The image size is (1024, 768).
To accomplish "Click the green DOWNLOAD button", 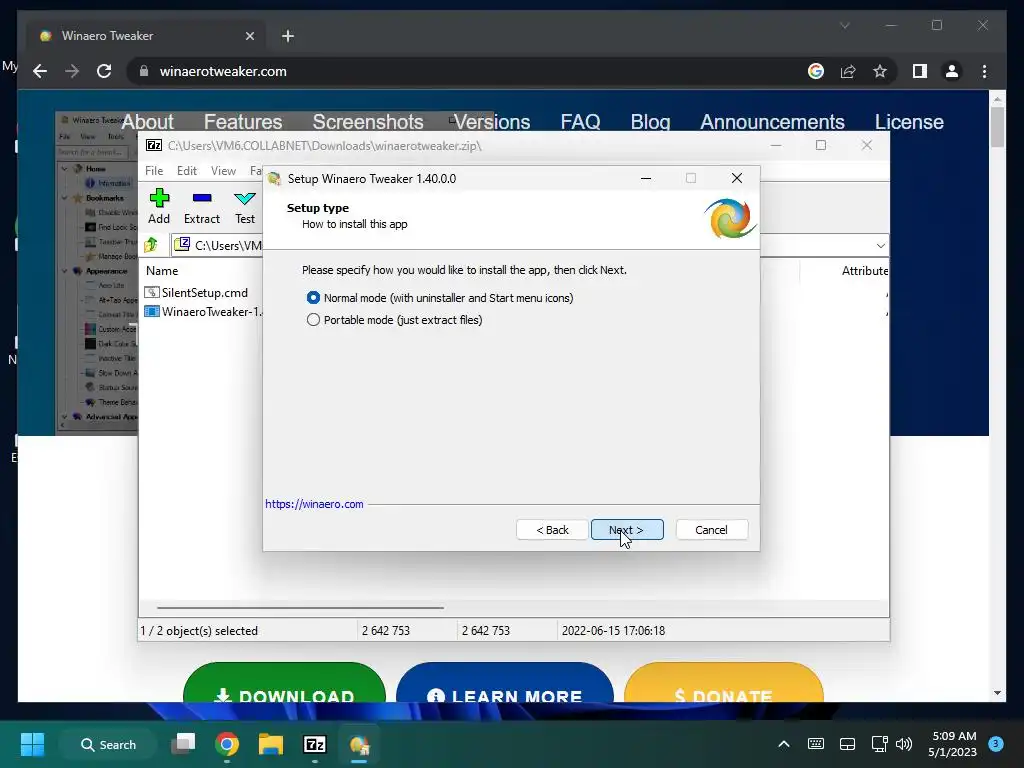I will (284, 684).
